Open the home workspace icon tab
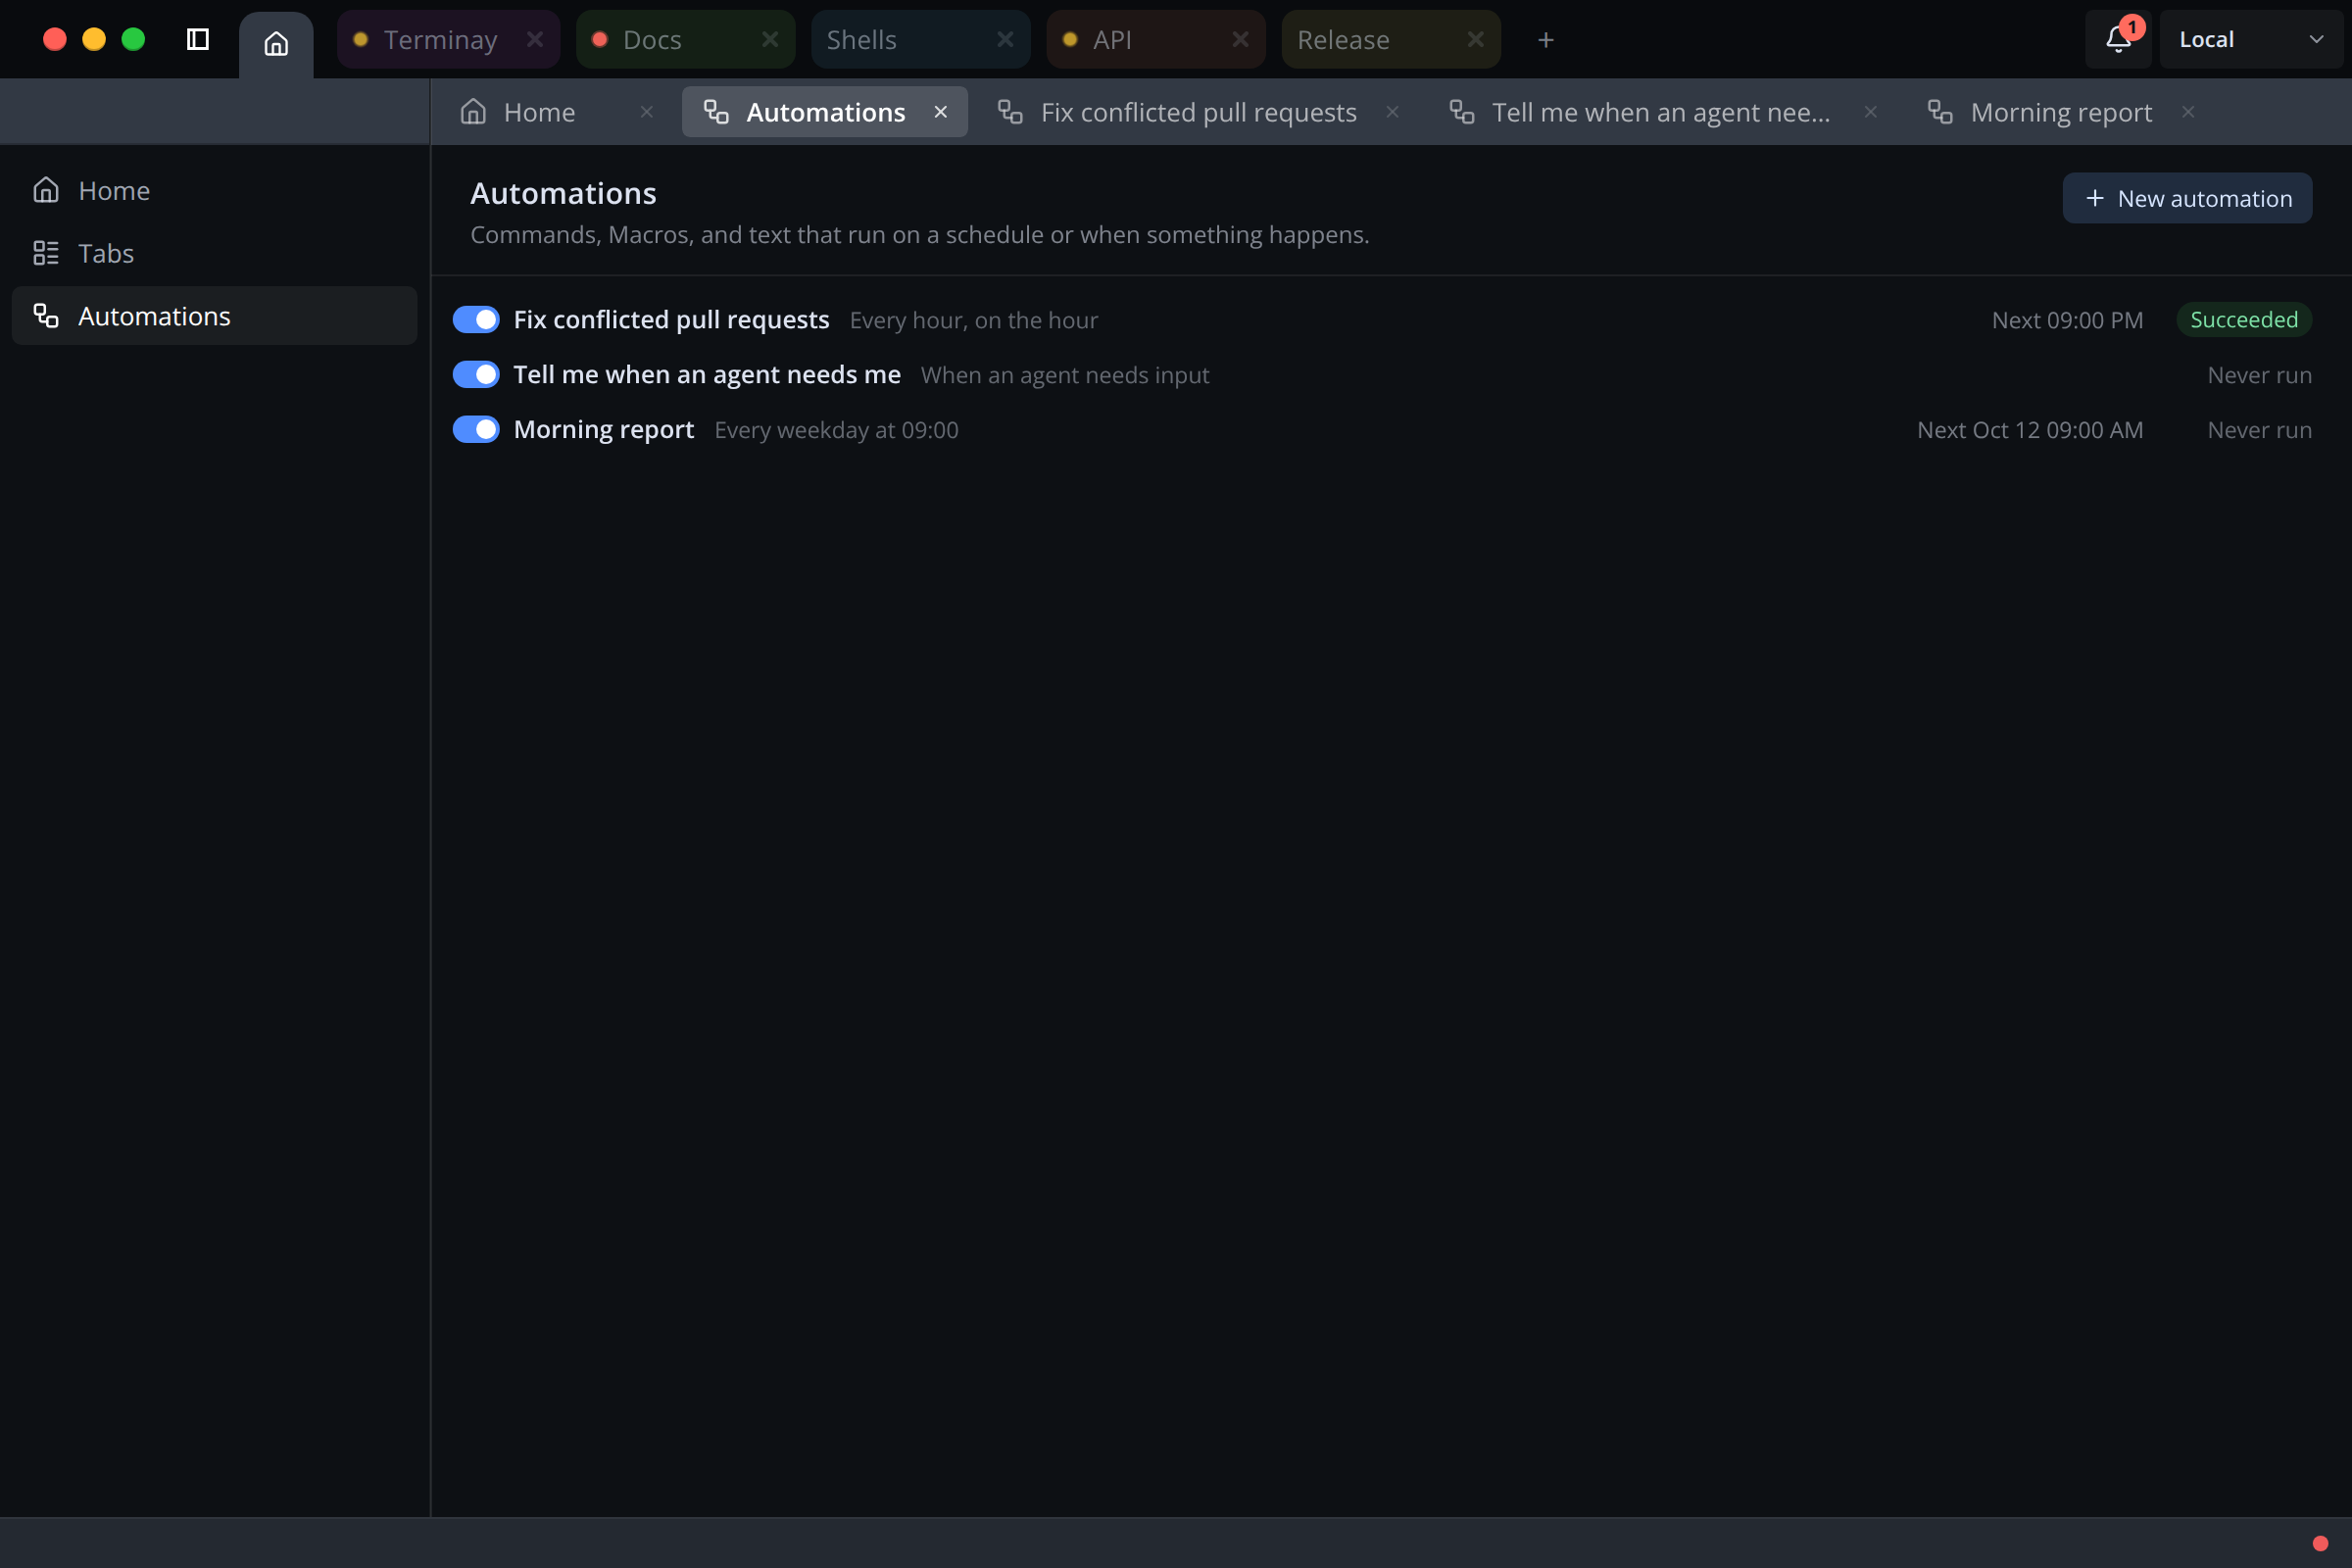This screenshot has width=2352, height=1568. coord(276,43)
